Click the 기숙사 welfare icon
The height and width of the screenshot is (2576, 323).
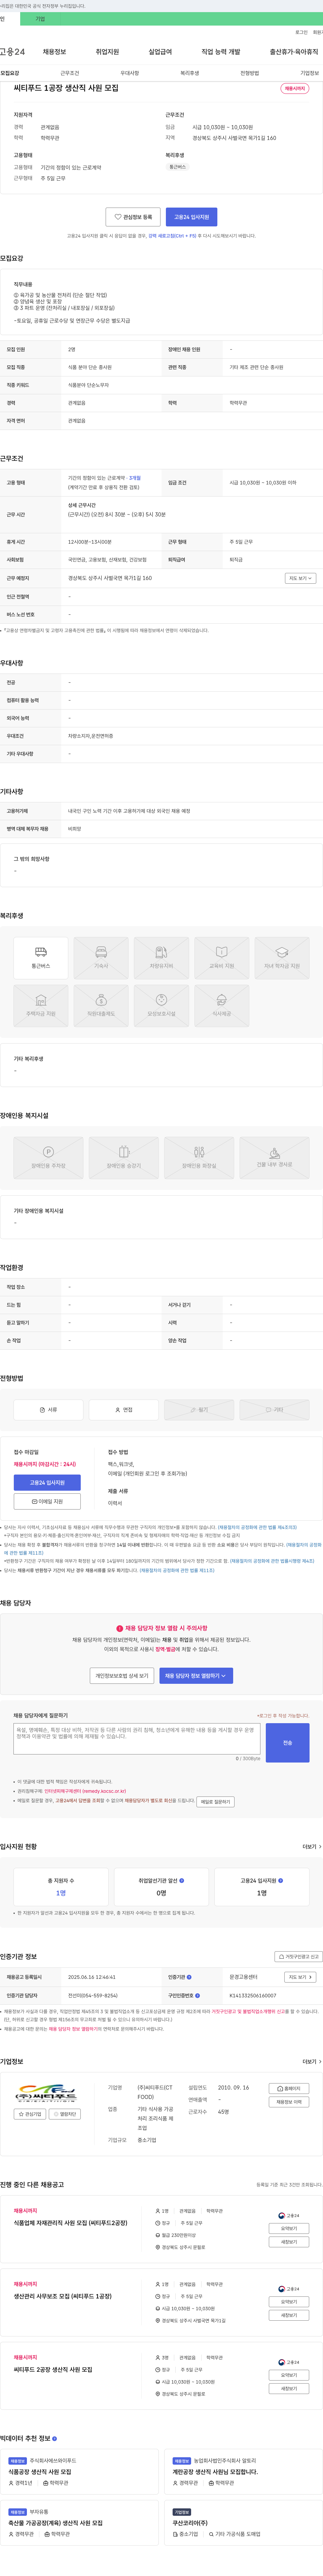pyautogui.click(x=101, y=958)
